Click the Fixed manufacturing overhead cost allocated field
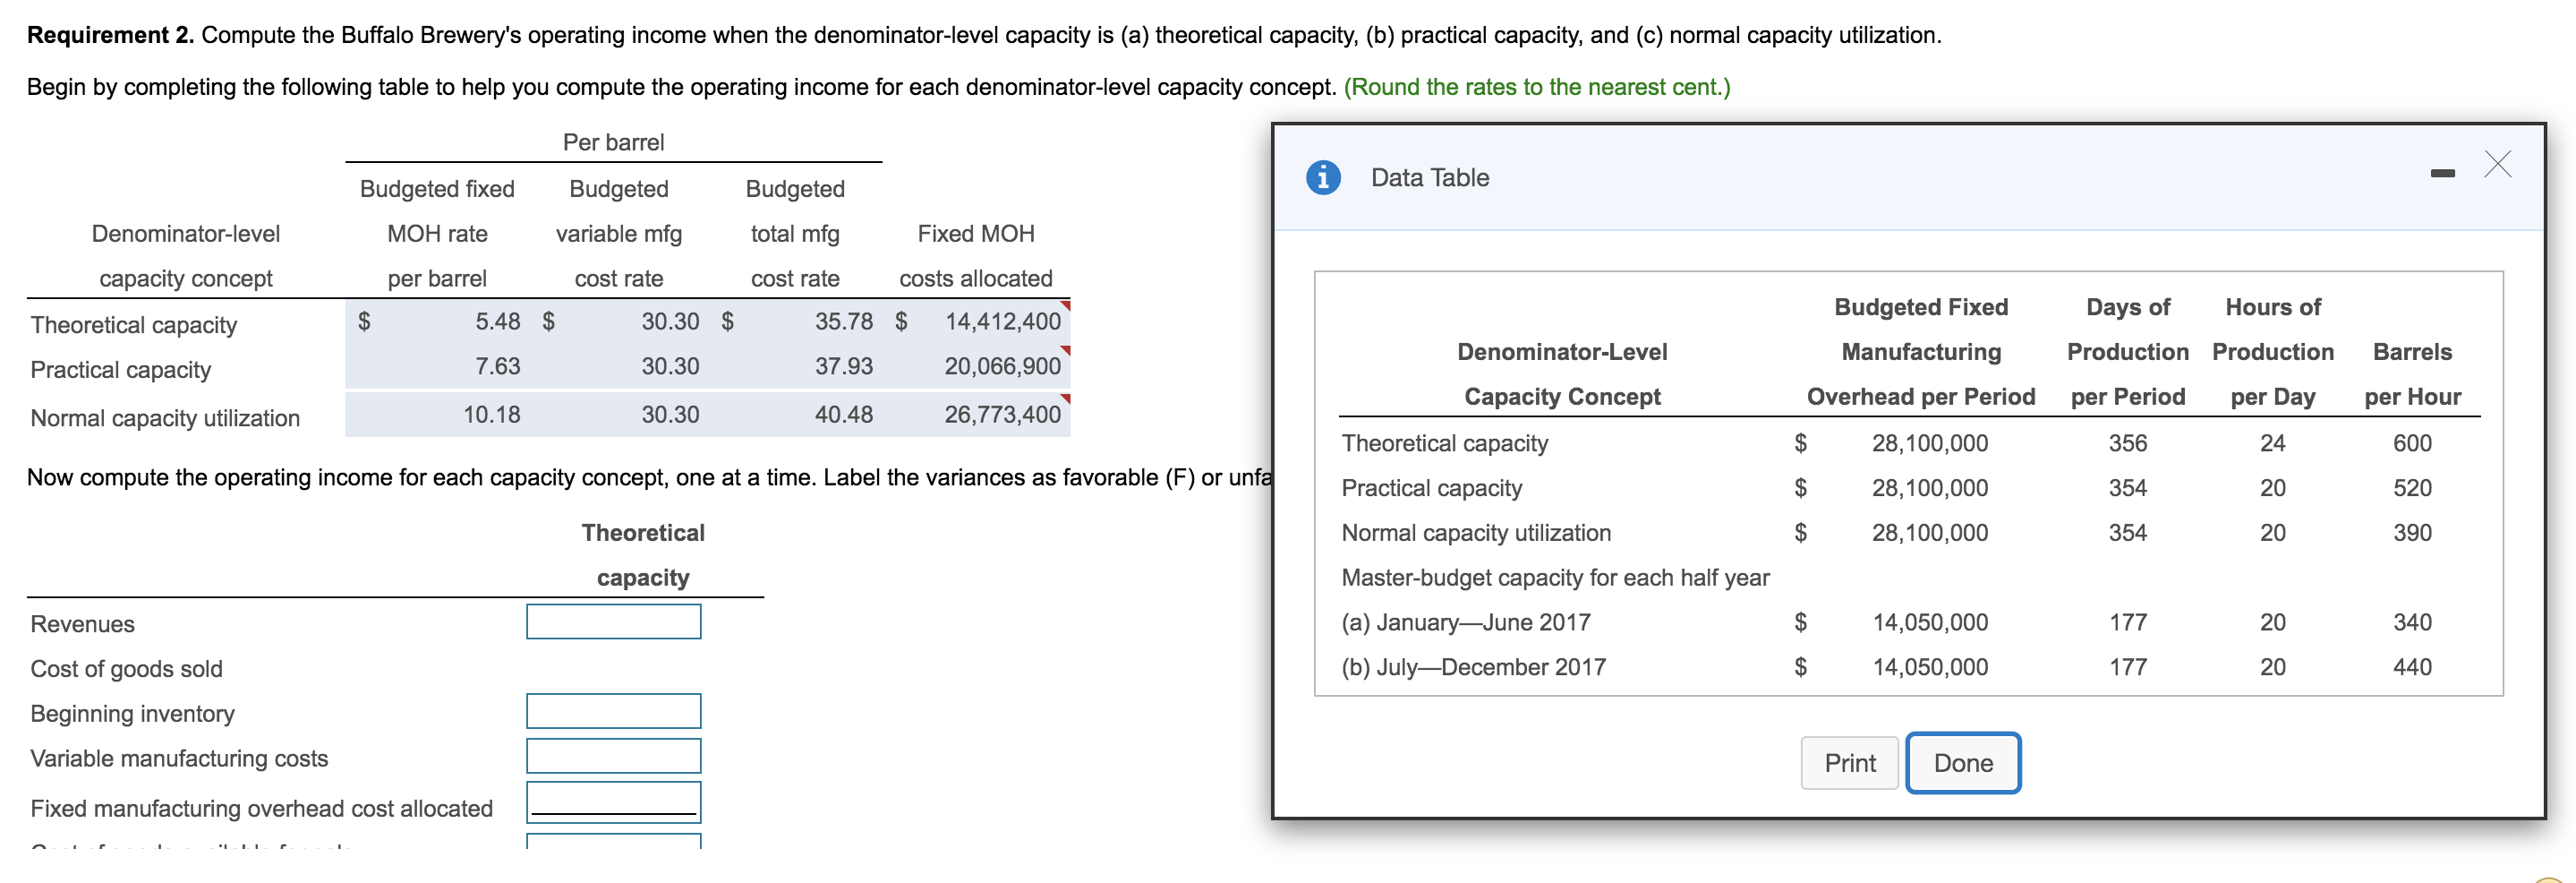2576x883 pixels. pyautogui.click(x=613, y=803)
